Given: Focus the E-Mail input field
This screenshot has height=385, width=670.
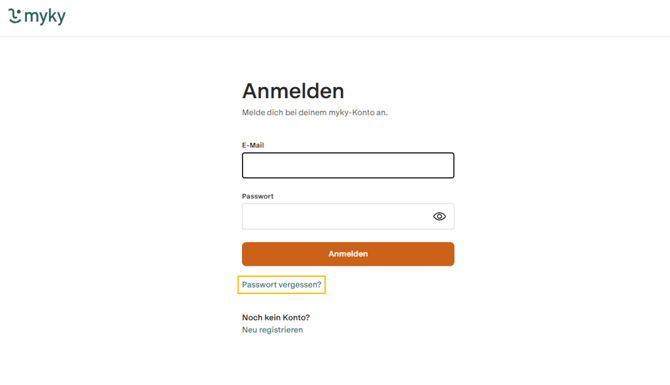Looking at the screenshot, I should (x=348, y=165).
